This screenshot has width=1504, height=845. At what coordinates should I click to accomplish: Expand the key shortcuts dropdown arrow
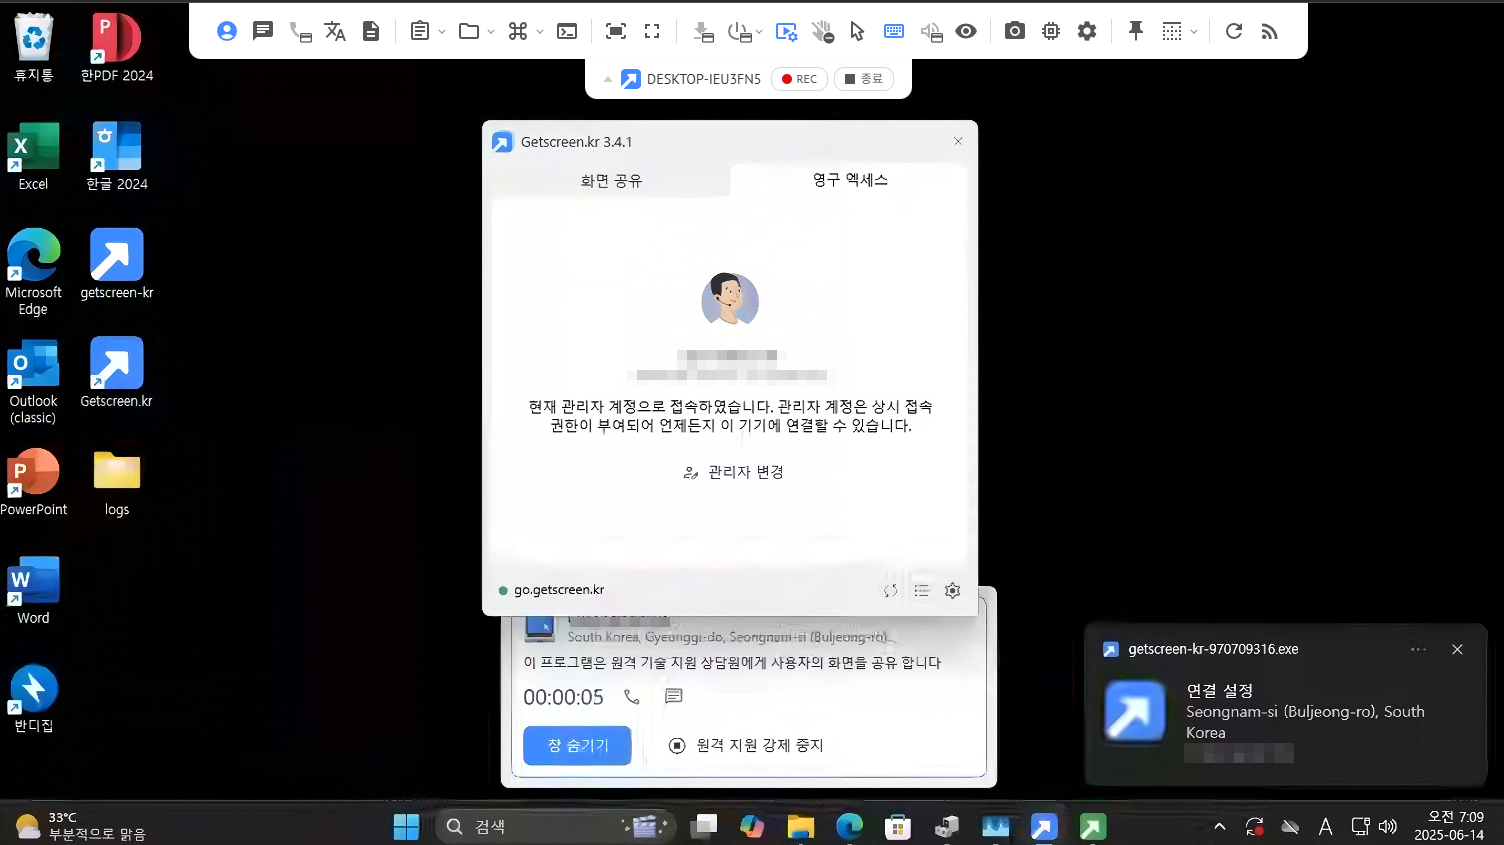tap(540, 32)
